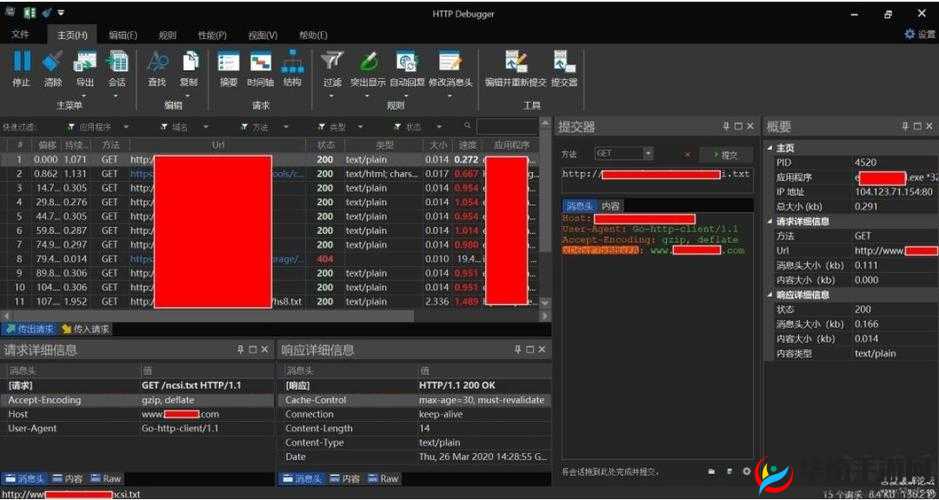Open the GET method combo box in submitter

[x=623, y=154]
